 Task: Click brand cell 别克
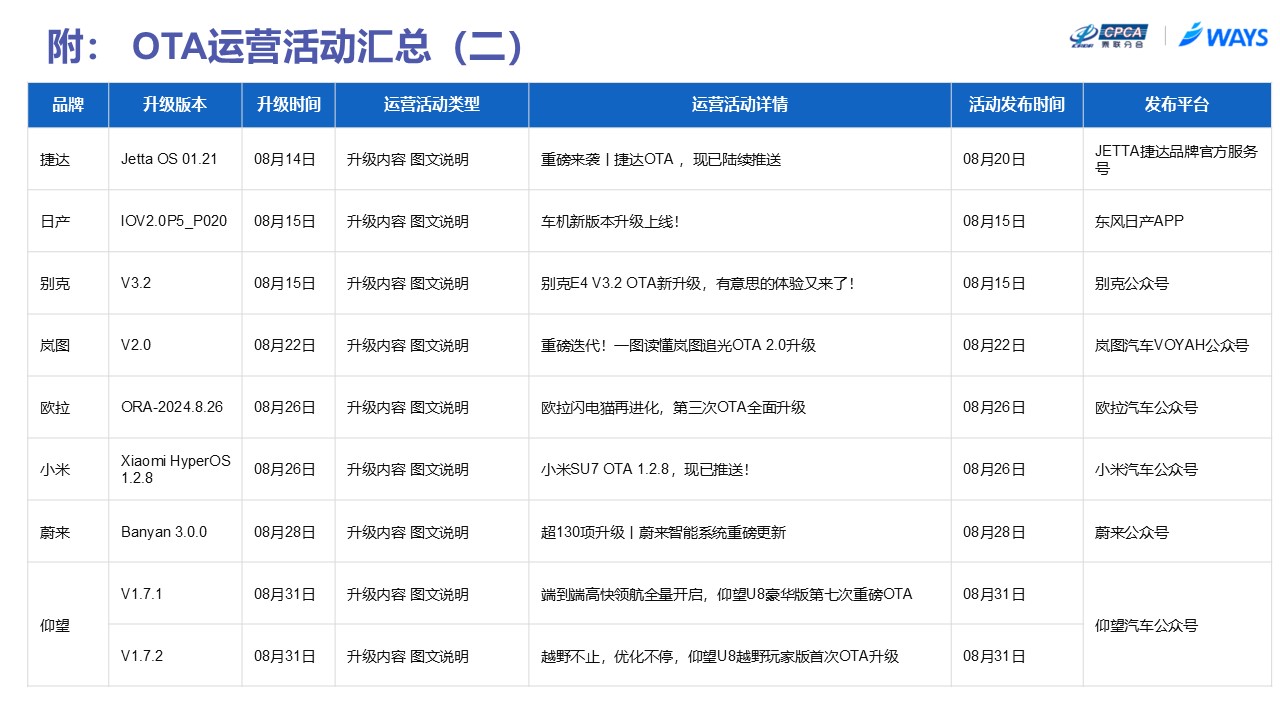(55, 283)
